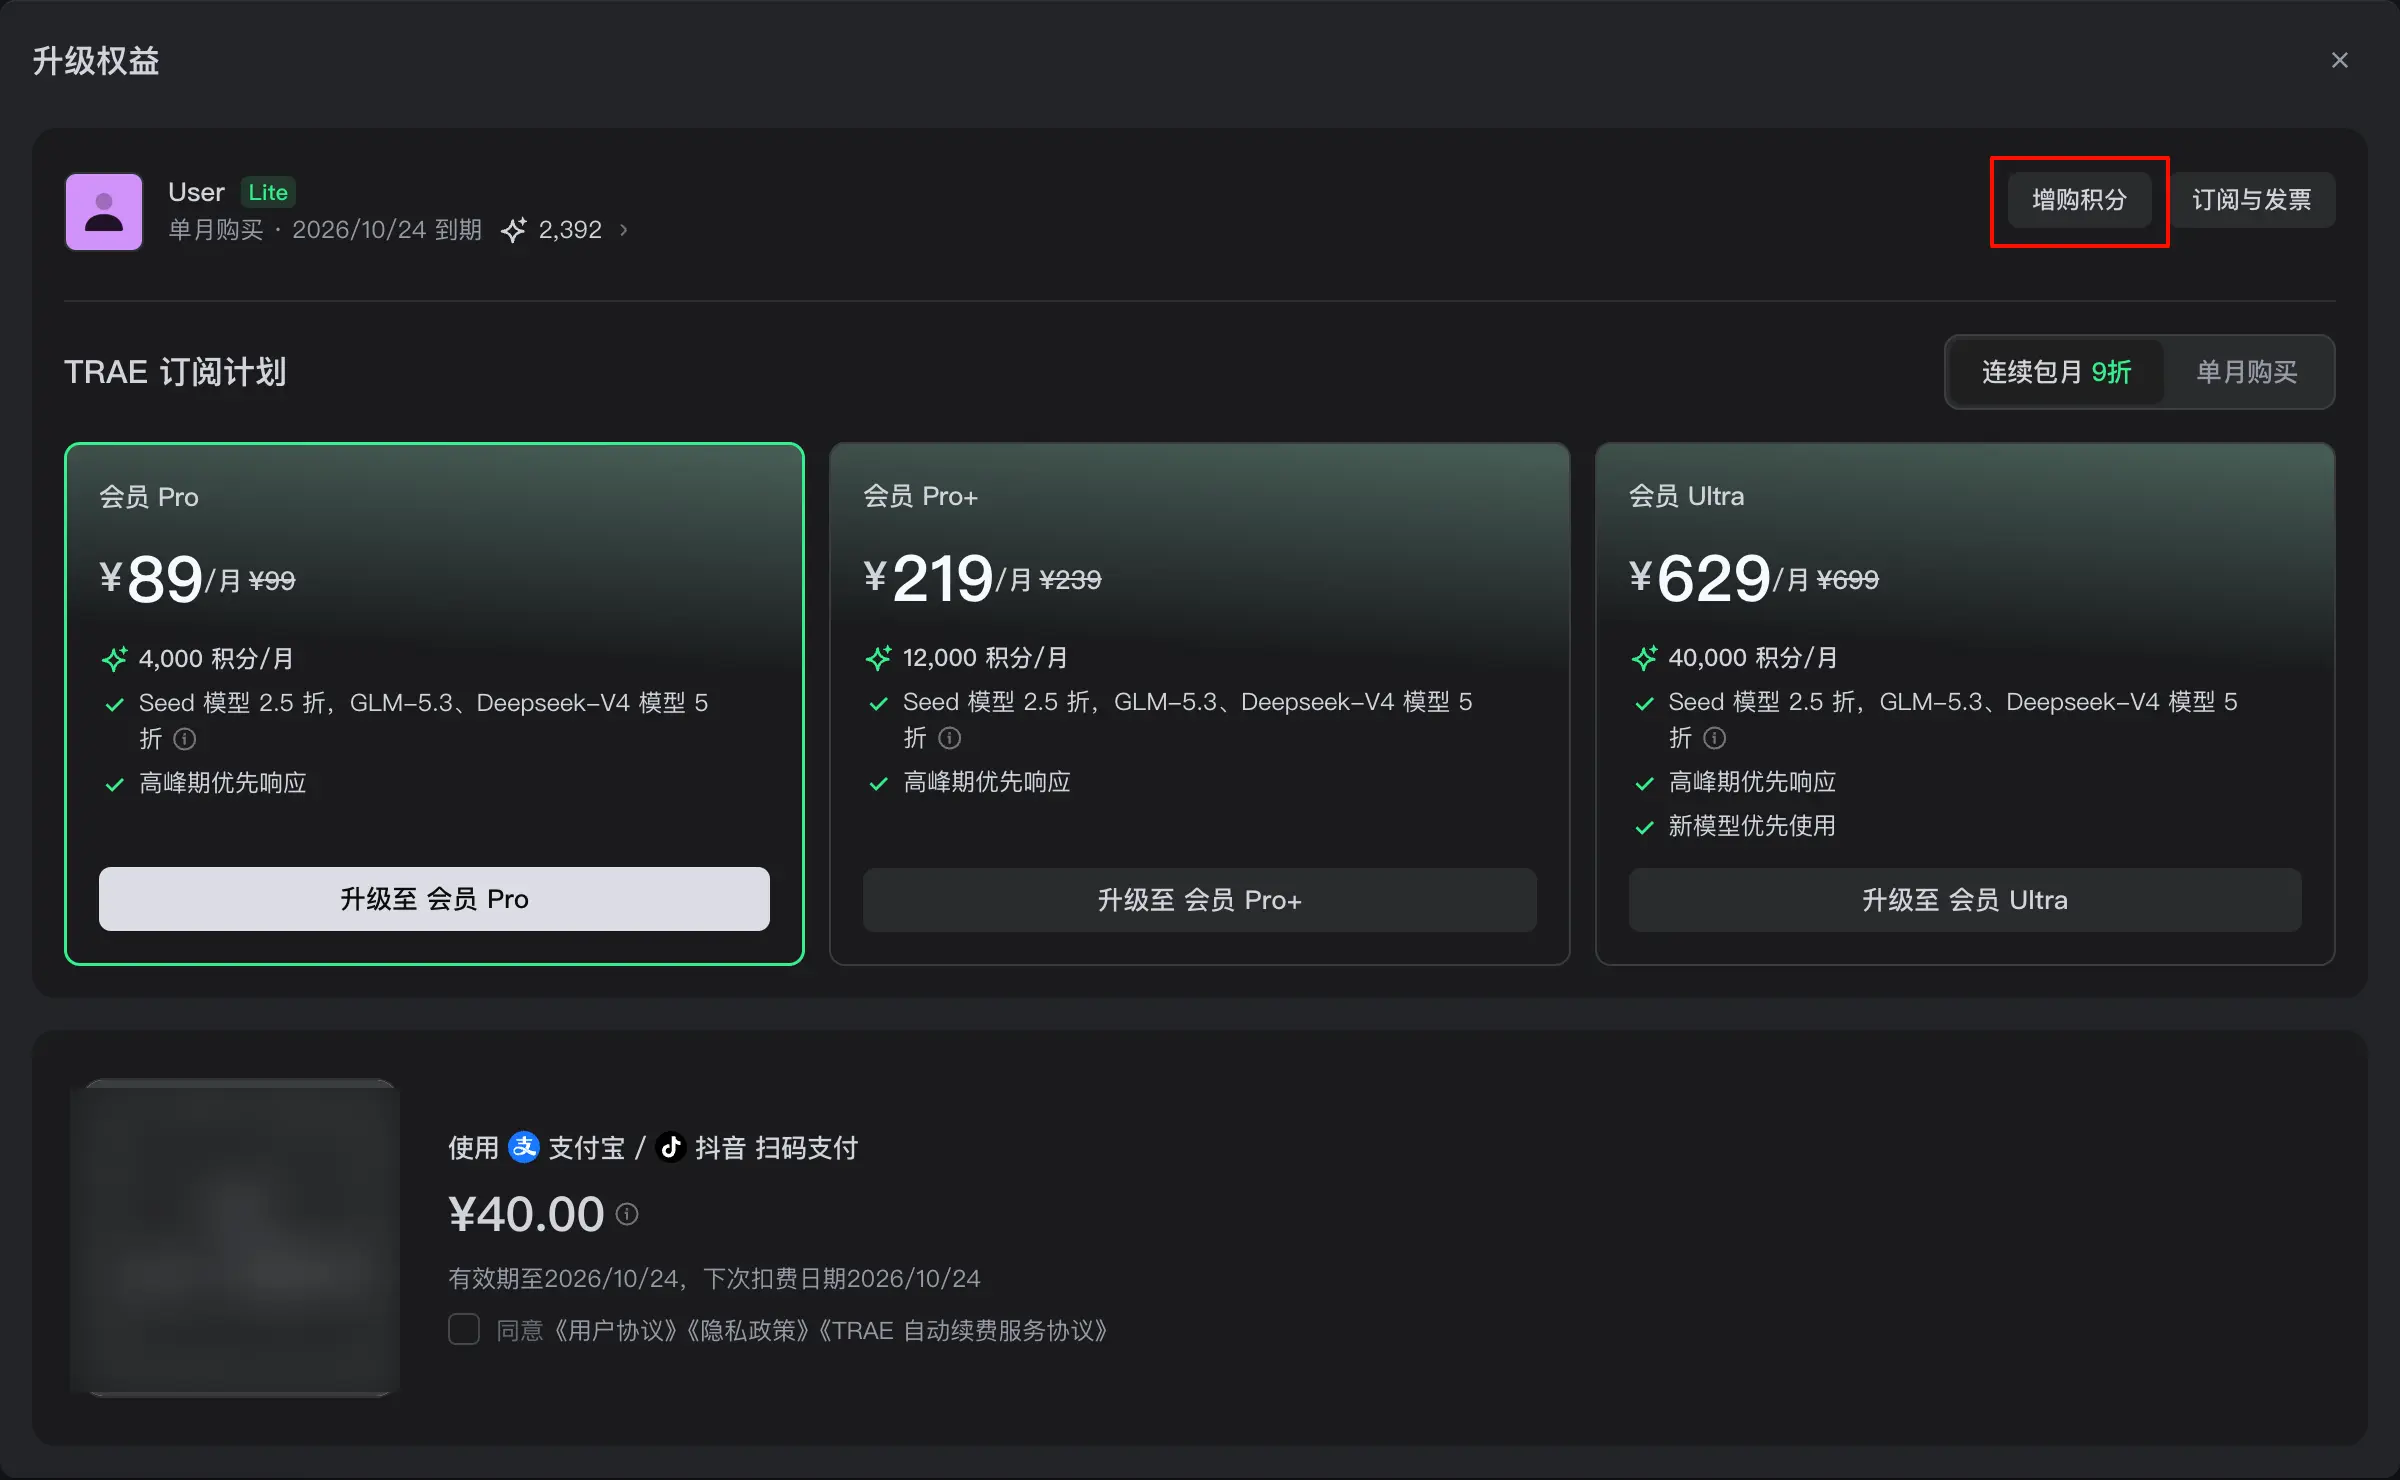
Task: Click the ¥89 monthly price
Action: click(170, 579)
